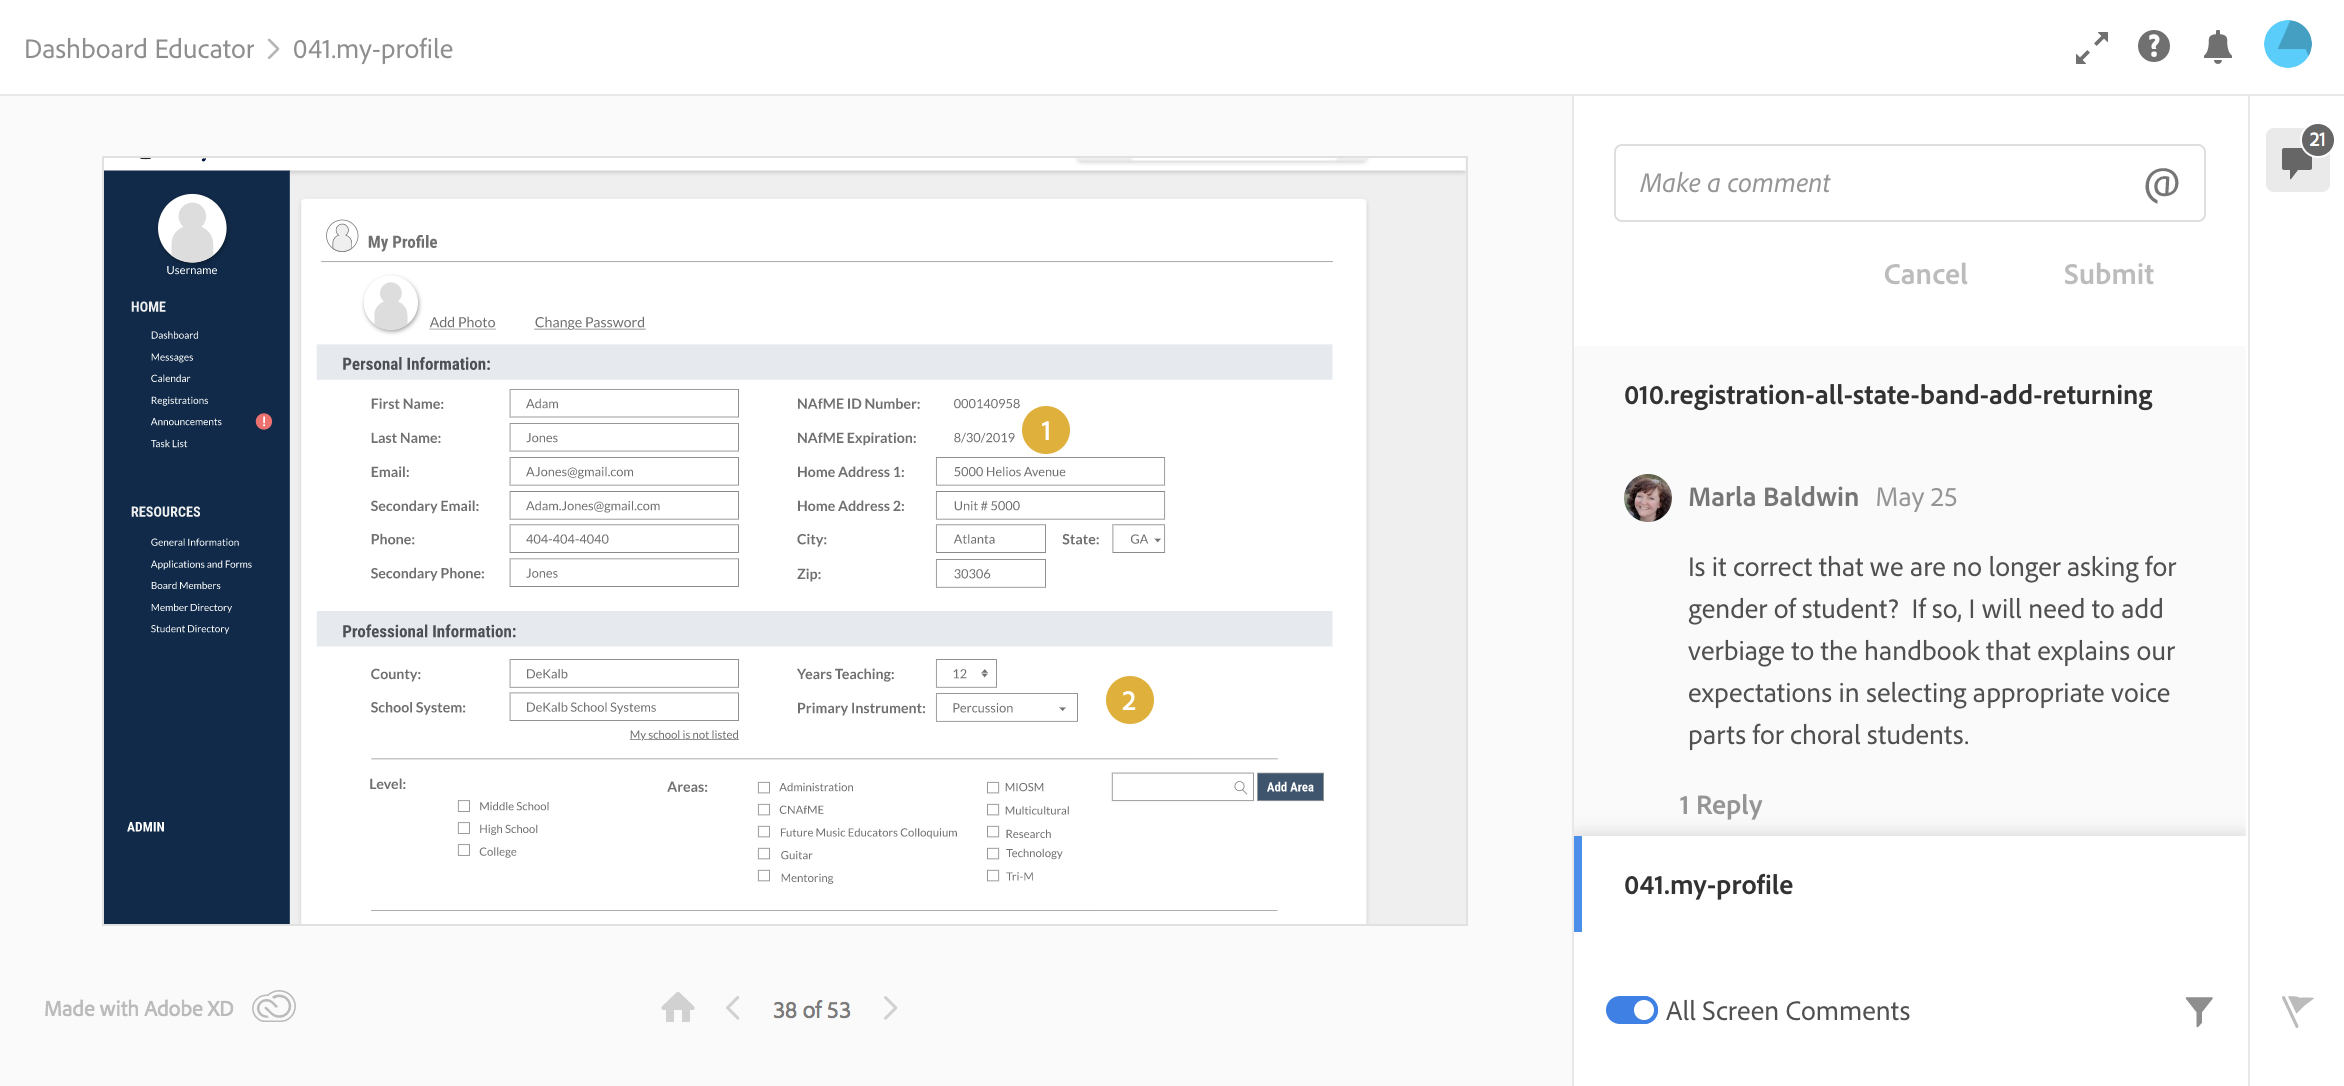
Task: Click the filter funnel icon for comments
Action: click(x=2198, y=1011)
